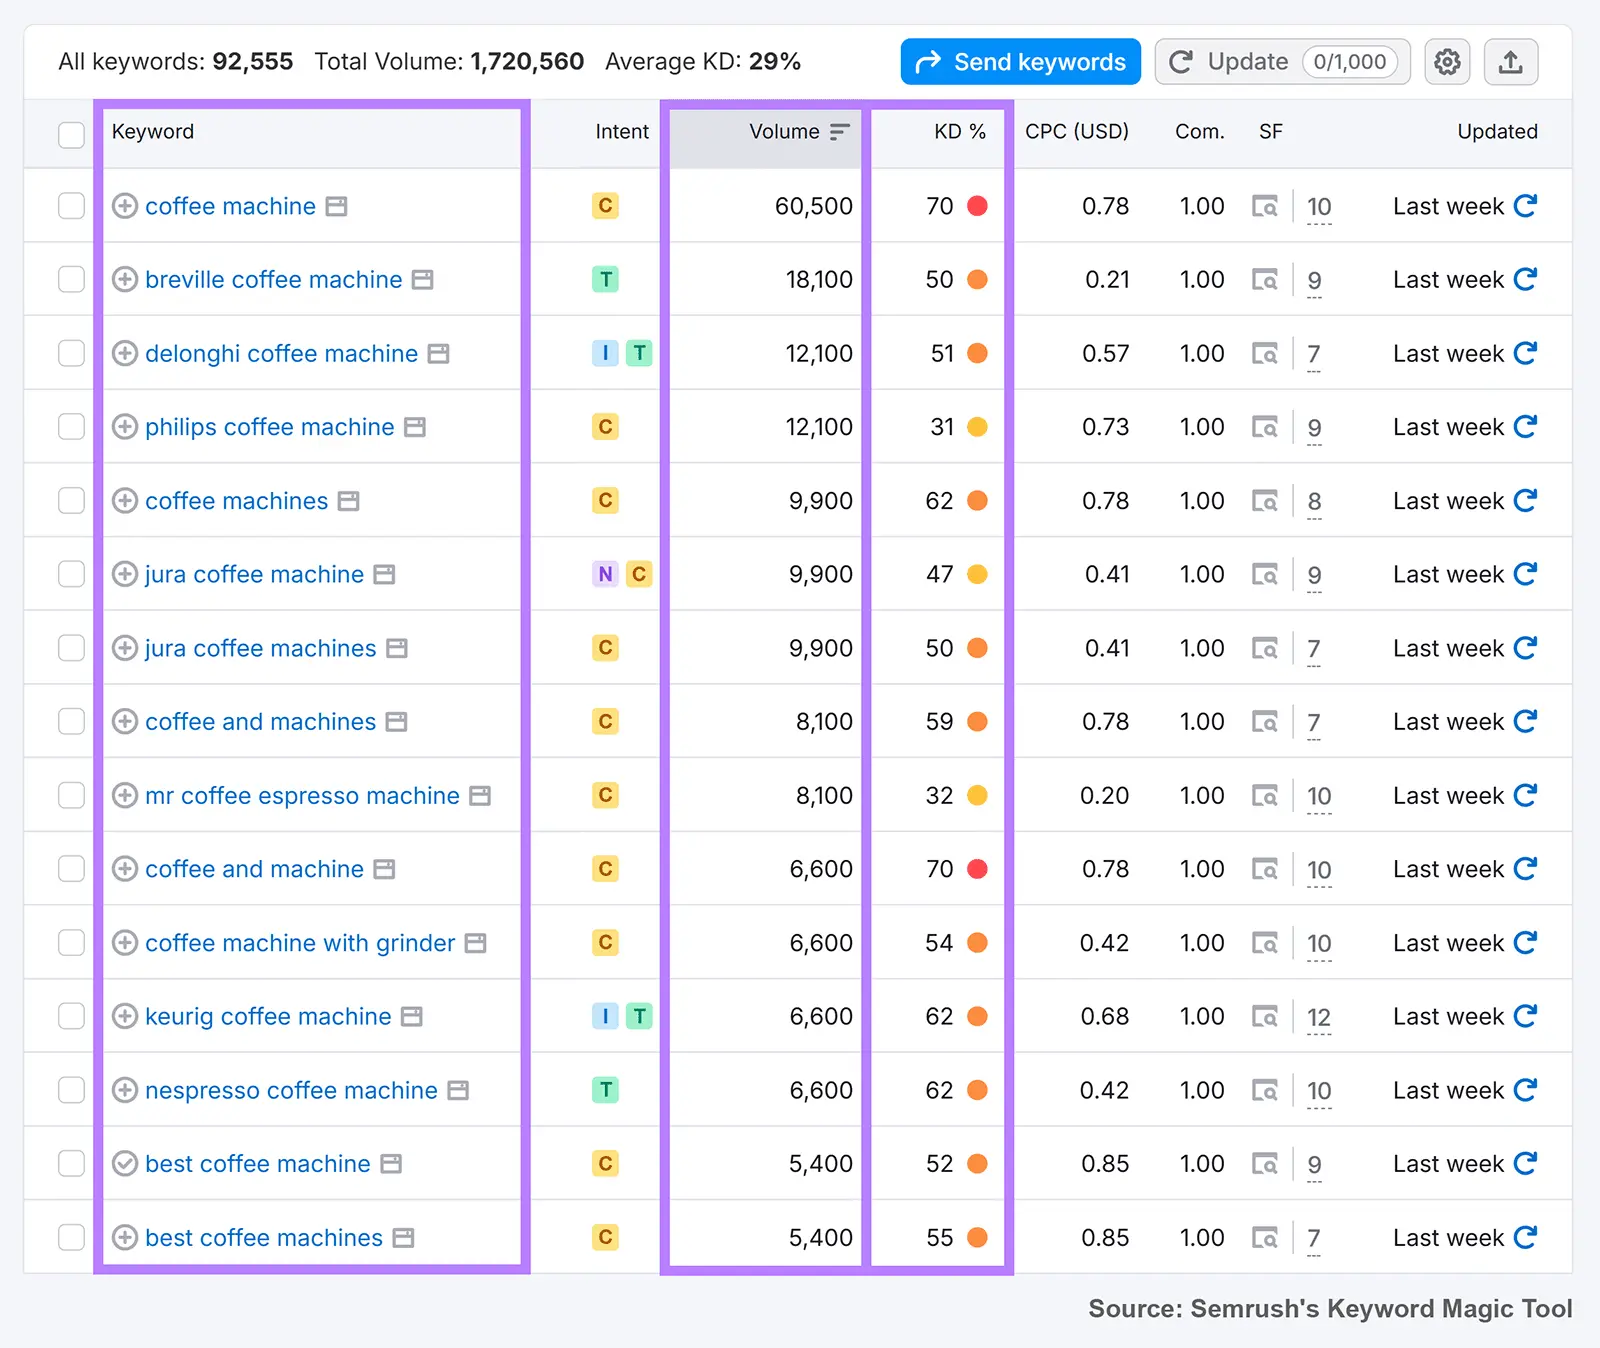This screenshot has height=1348, width=1600.
Task: Add 'nespresso coffee machine' using the plus icon
Action: pyautogui.click(x=124, y=1090)
